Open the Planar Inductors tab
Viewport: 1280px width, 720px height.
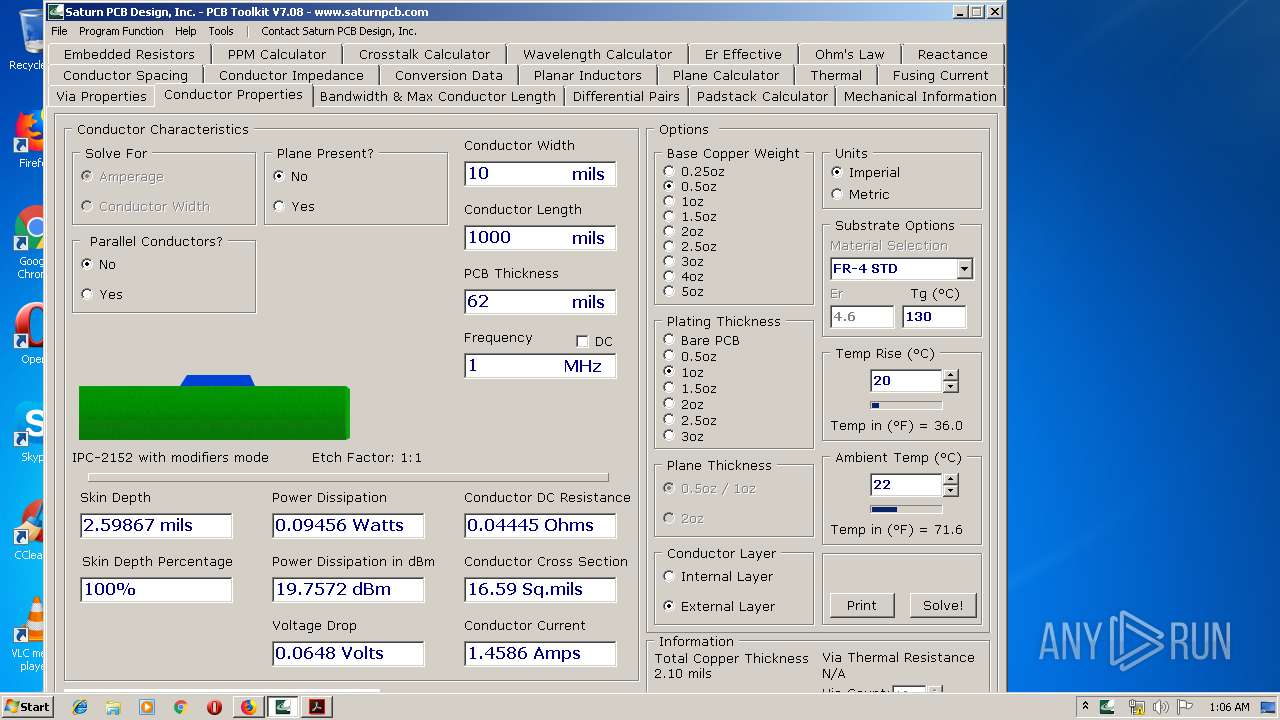[587, 75]
